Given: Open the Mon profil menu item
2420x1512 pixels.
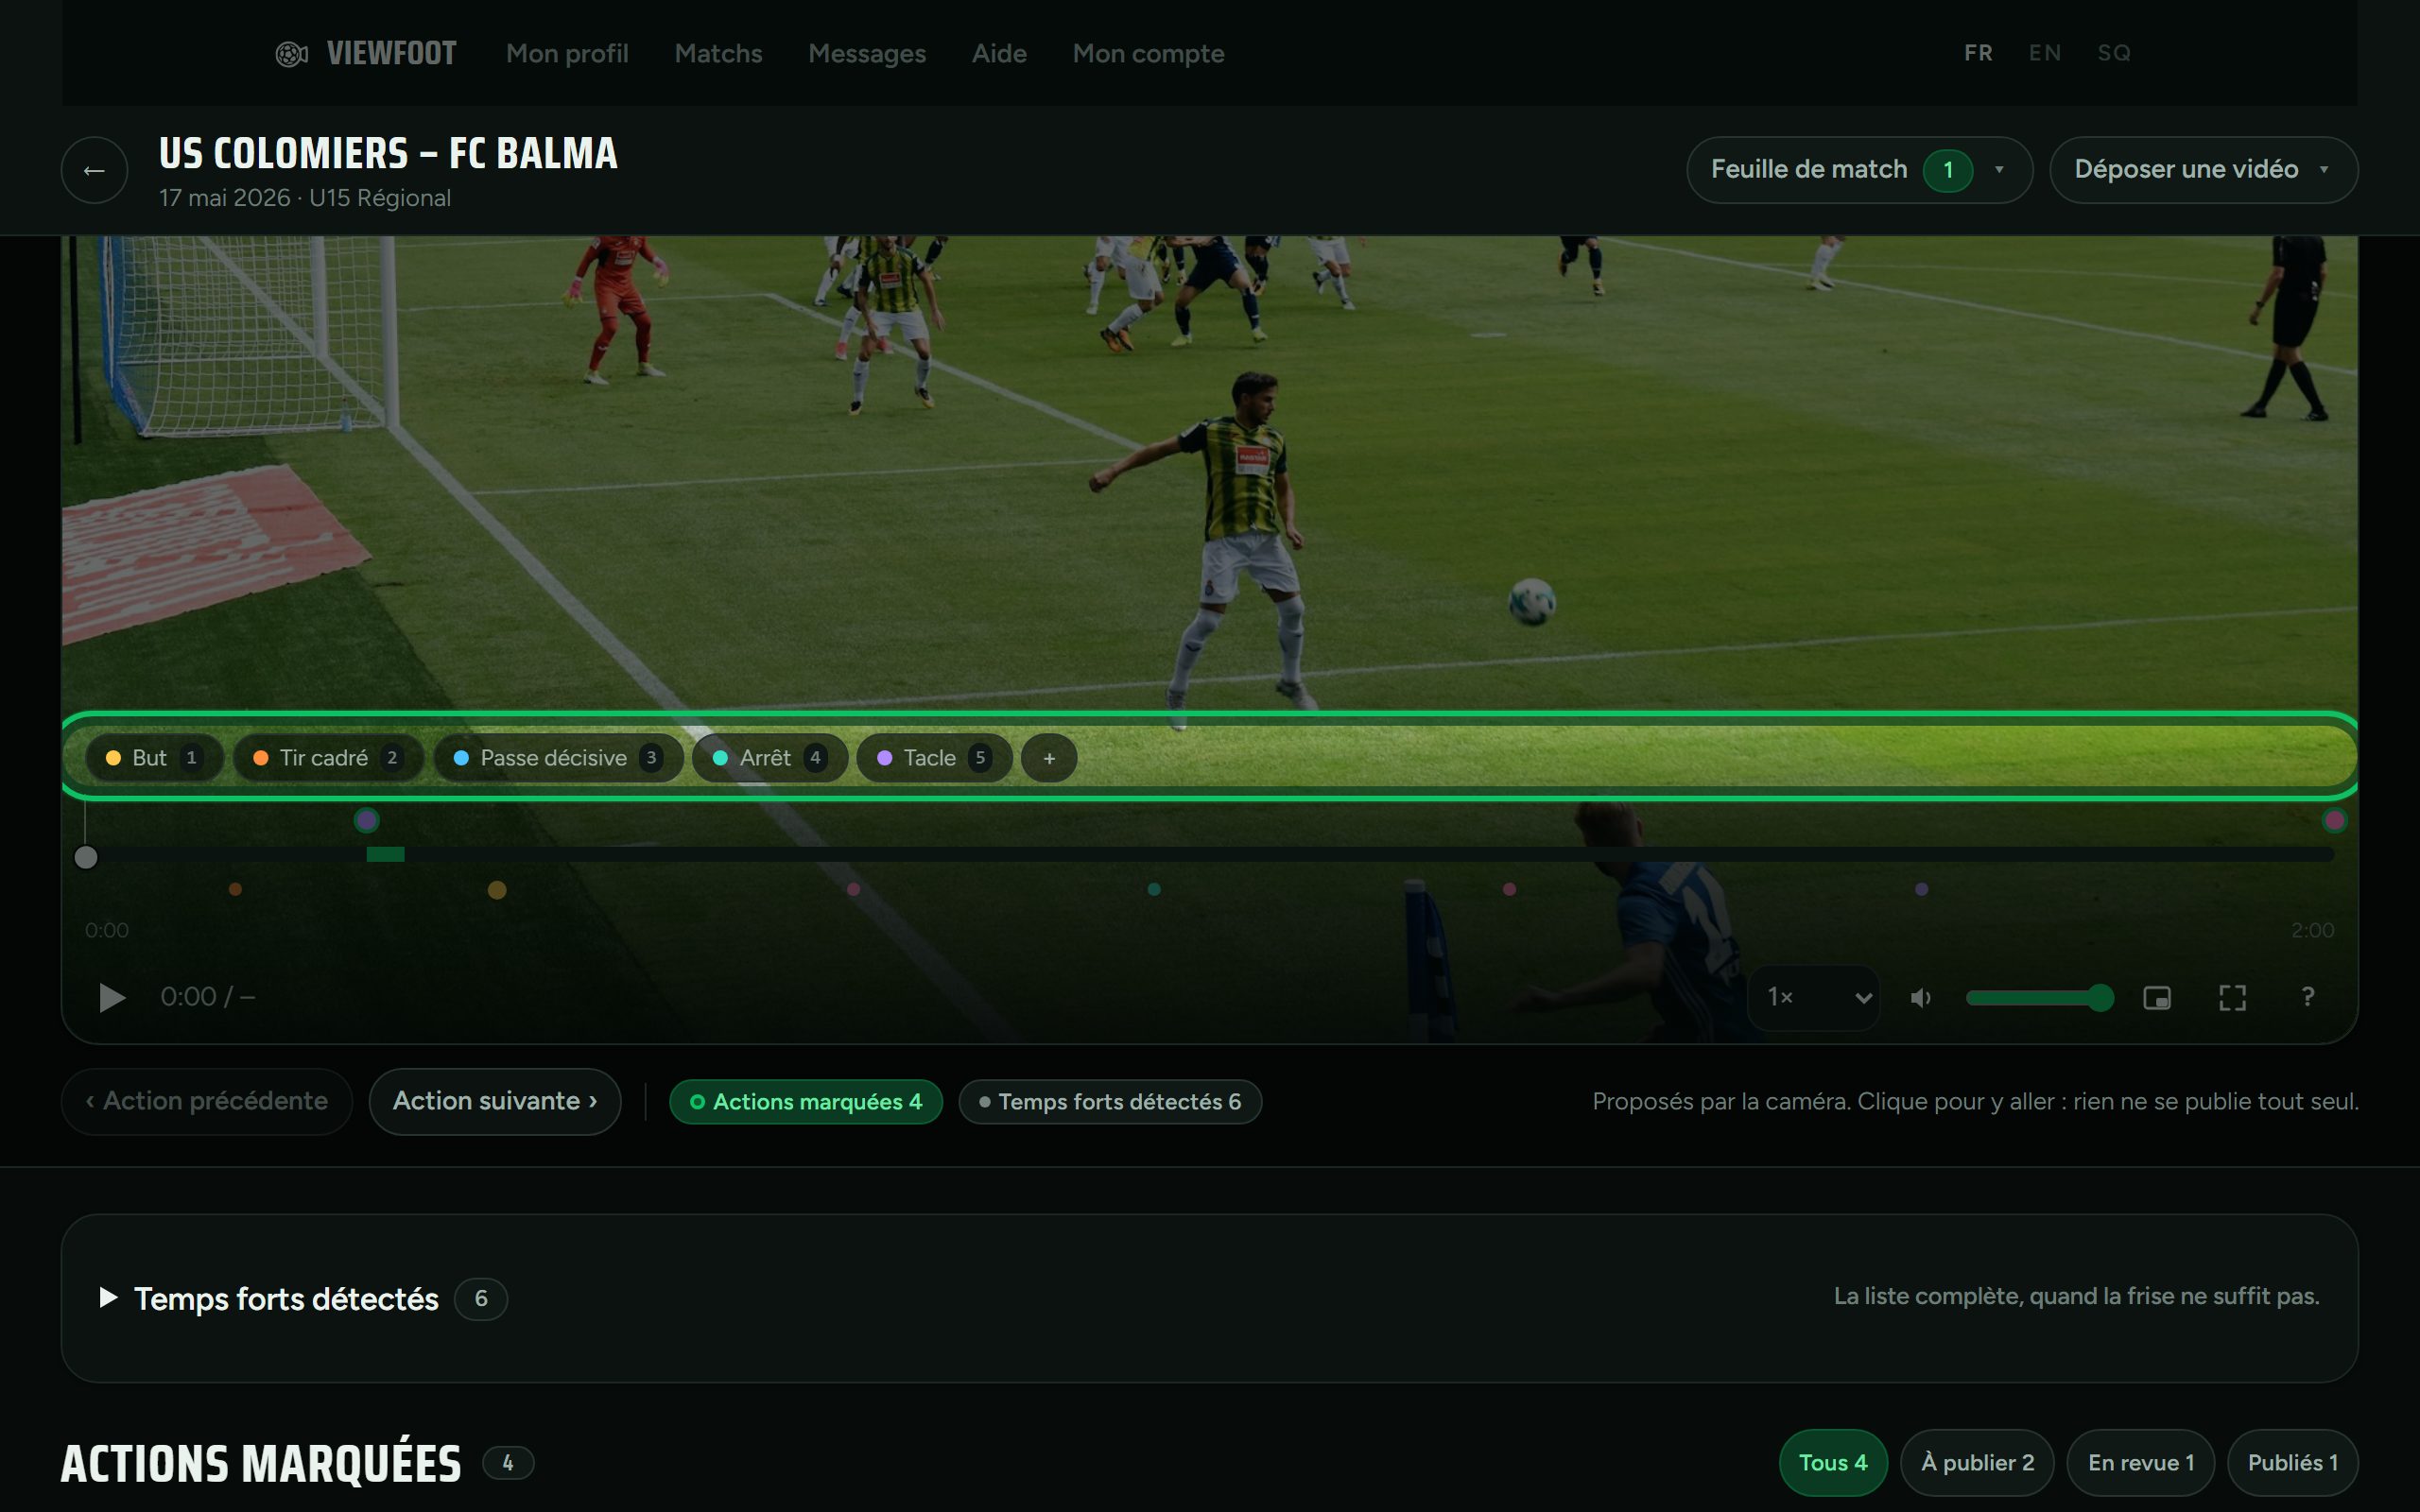Looking at the screenshot, I should pos(567,54).
